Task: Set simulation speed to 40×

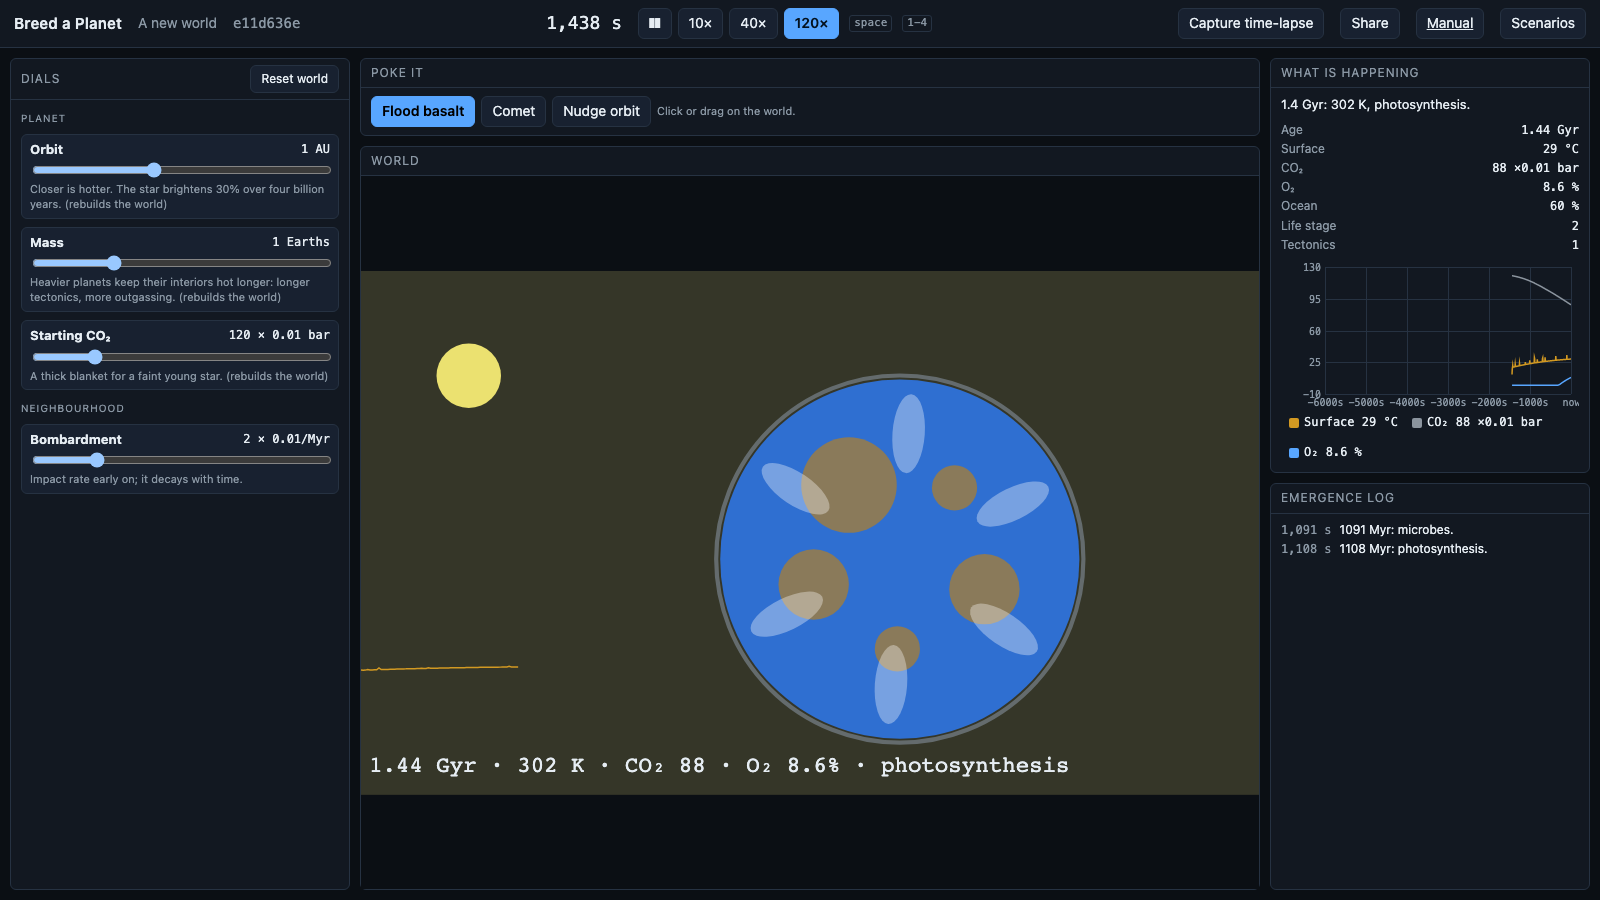Action: coord(753,23)
